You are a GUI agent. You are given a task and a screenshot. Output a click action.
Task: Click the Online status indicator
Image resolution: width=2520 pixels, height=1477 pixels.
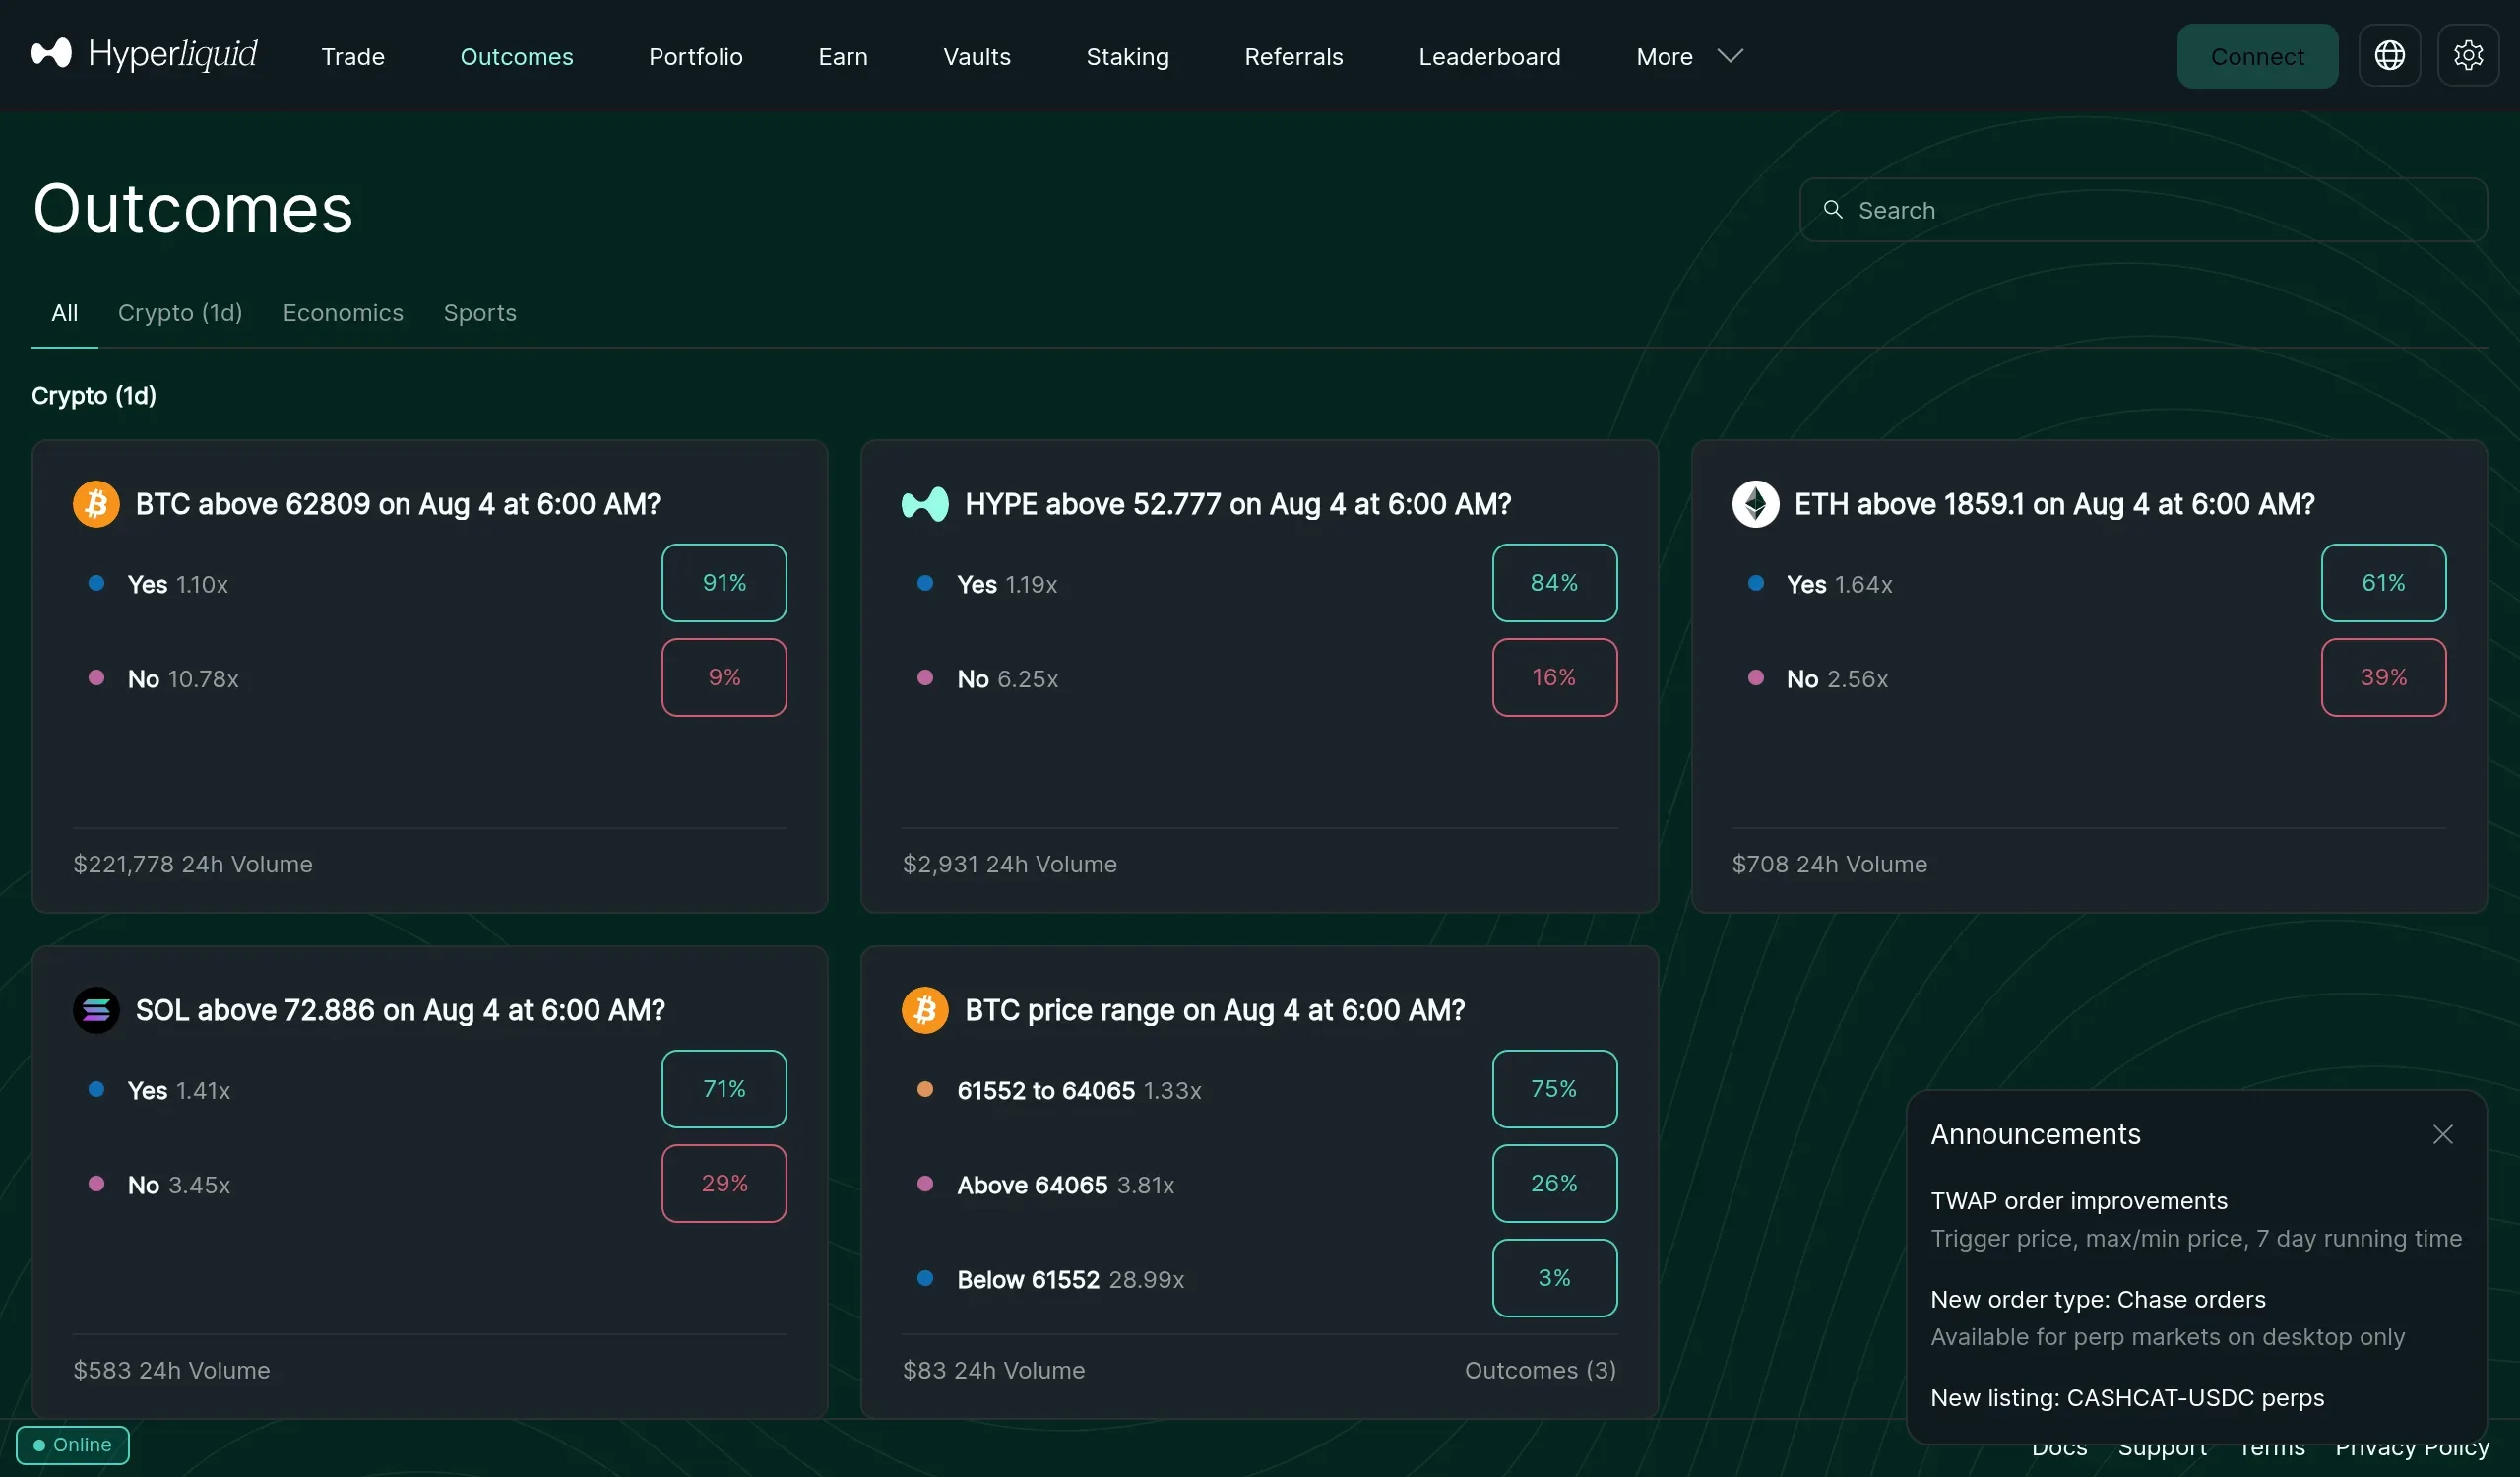(73, 1445)
